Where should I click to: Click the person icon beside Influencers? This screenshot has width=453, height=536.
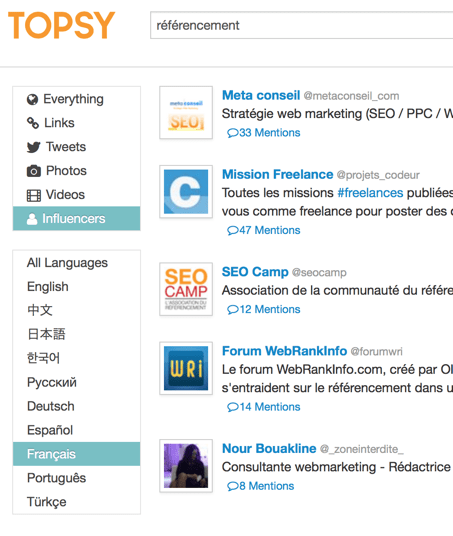click(32, 219)
